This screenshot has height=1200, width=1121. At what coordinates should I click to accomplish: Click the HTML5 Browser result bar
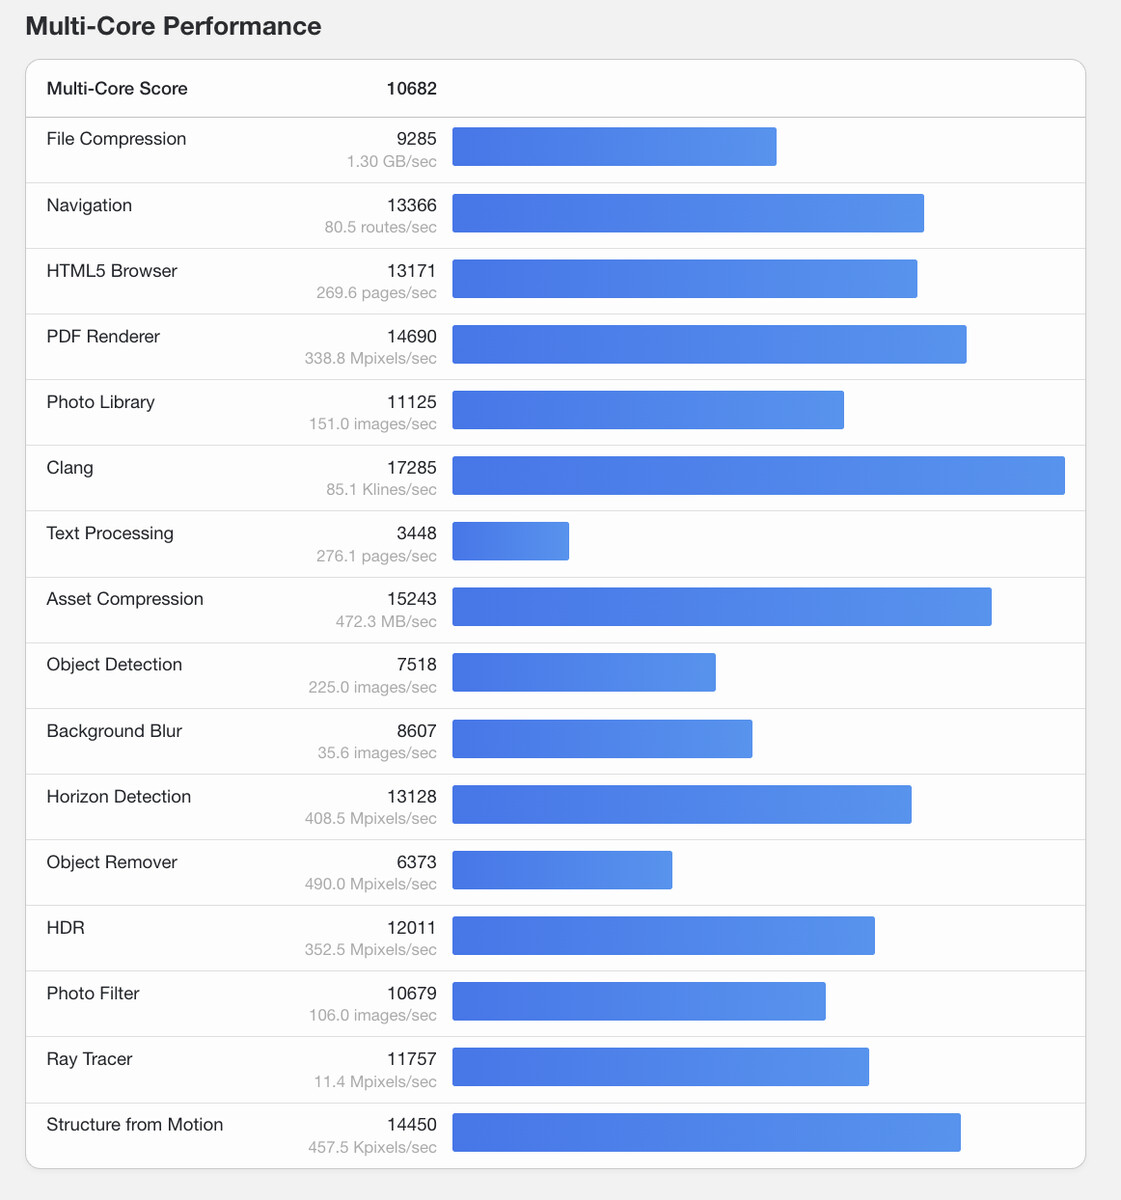coord(685,279)
